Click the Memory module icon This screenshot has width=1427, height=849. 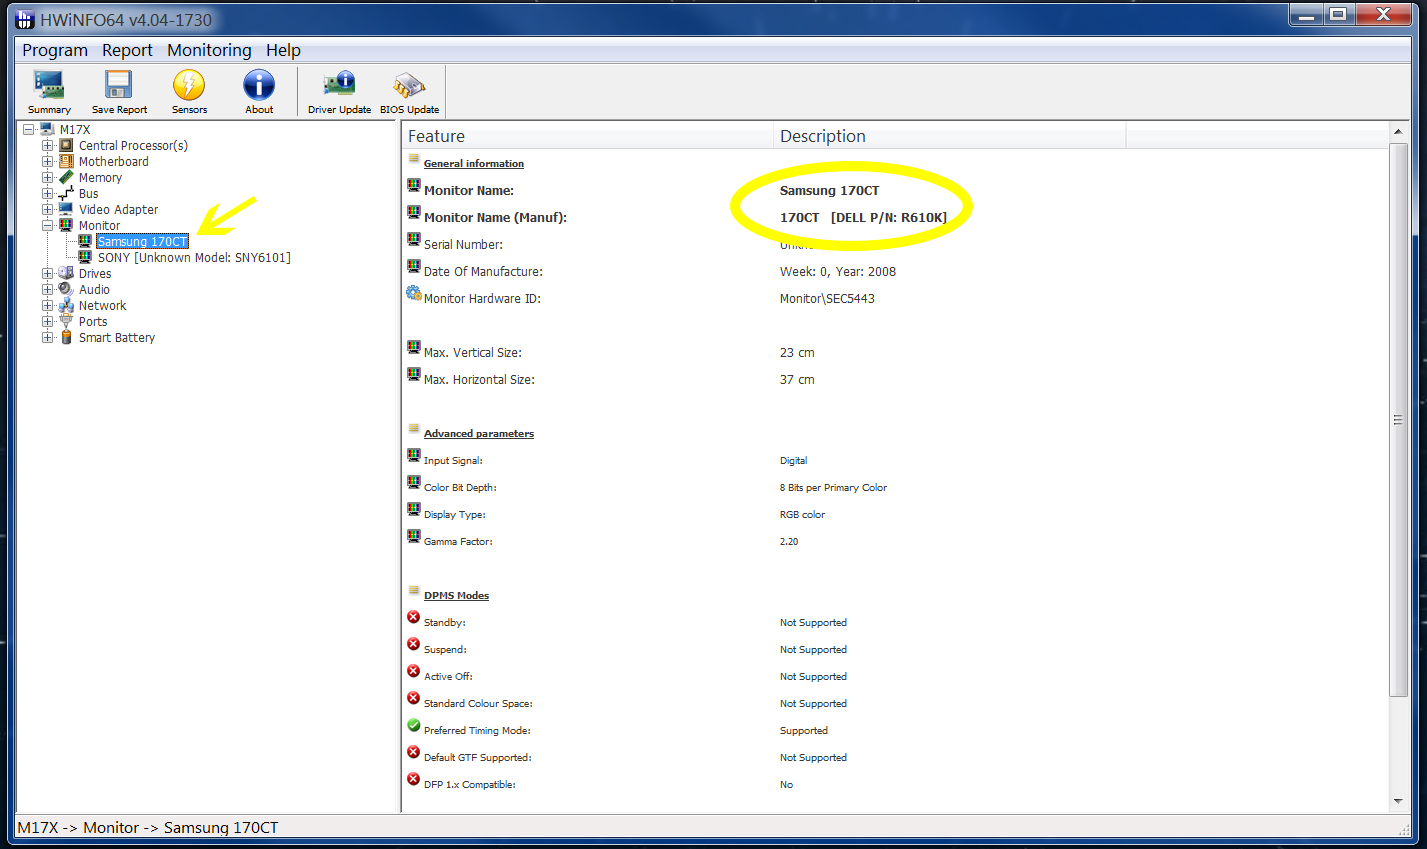(x=67, y=177)
